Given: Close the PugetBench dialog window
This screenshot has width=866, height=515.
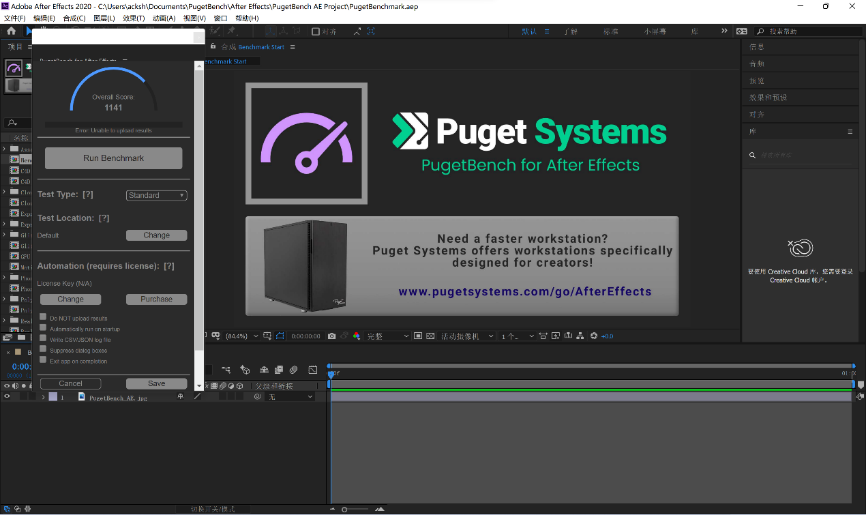Looking at the screenshot, I should (198, 37).
